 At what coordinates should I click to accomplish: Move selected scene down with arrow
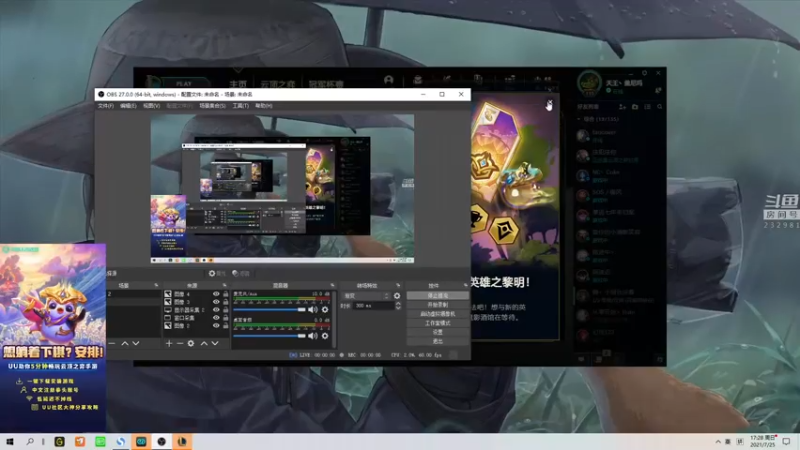tap(136, 343)
